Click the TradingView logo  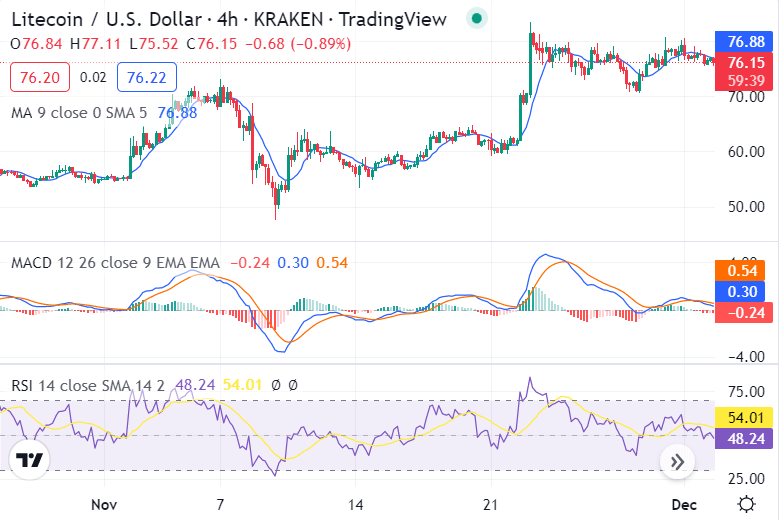31,460
